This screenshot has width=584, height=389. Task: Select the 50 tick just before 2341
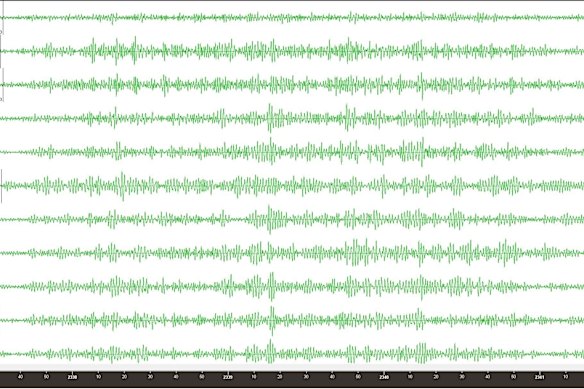(x=514, y=377)
